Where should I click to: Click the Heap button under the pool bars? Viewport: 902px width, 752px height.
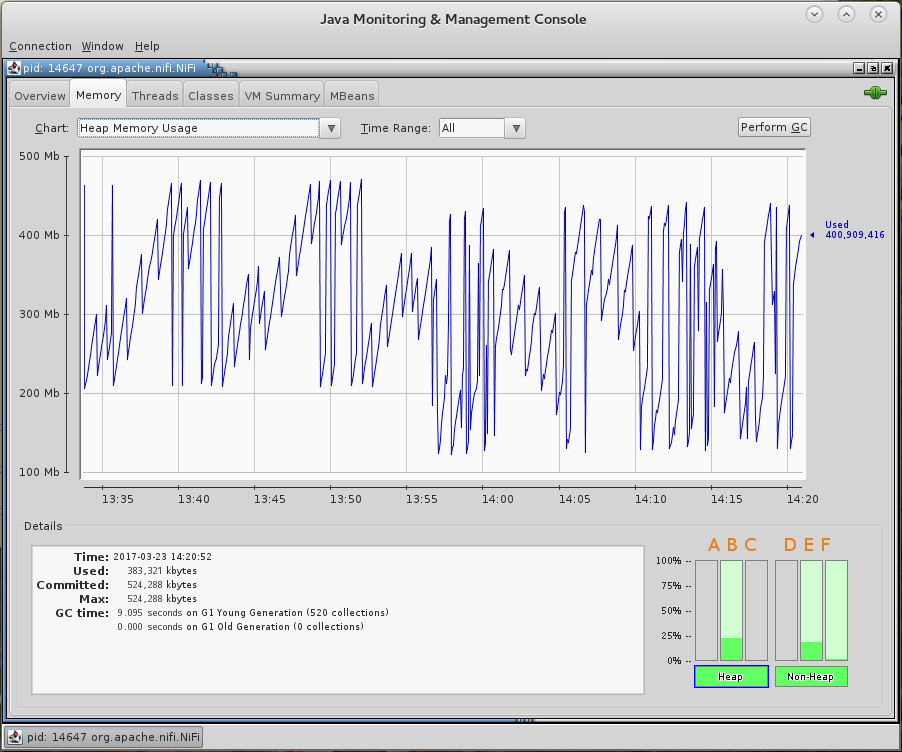[x=731, y=677]
